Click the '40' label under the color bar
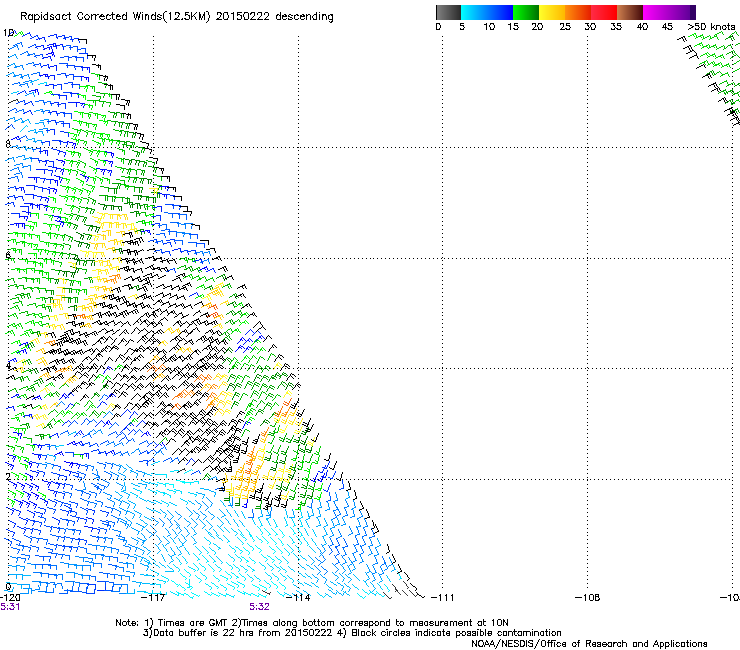This screenshot has width=740, height=650. pos(642,27)
